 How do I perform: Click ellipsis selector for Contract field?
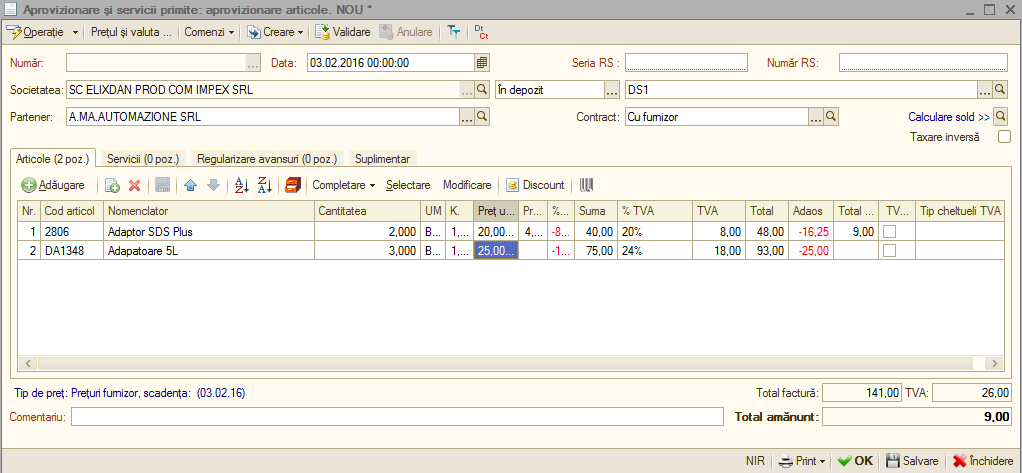(815, 117)
